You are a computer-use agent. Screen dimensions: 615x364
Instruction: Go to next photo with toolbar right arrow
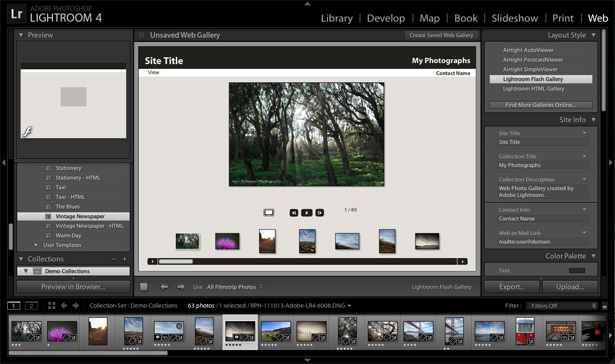click(x=180, y=287)
